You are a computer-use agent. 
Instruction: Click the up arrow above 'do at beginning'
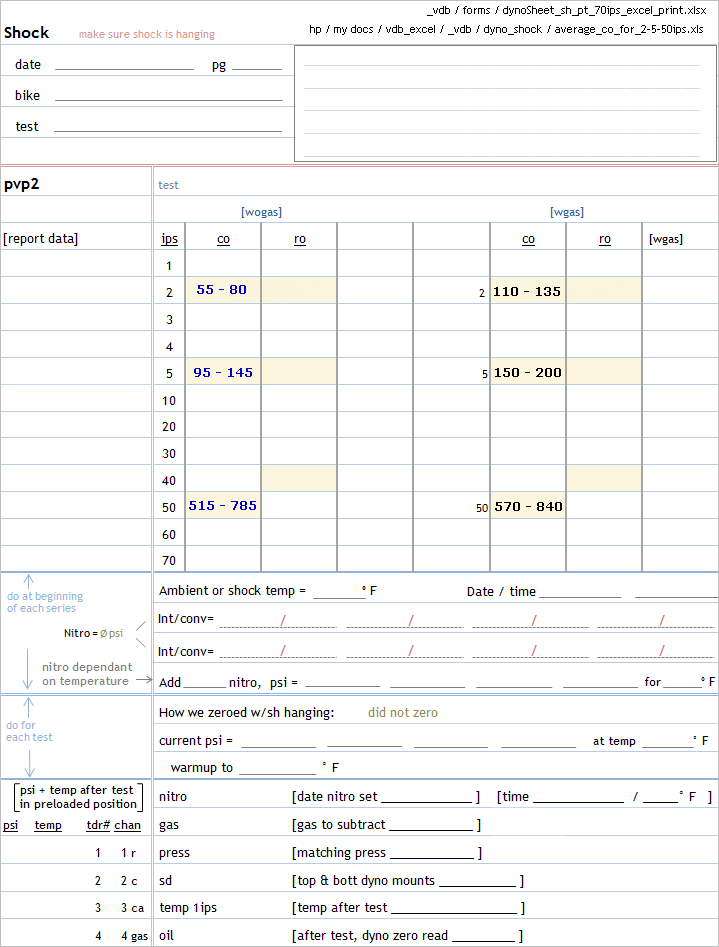coord(28,582)
